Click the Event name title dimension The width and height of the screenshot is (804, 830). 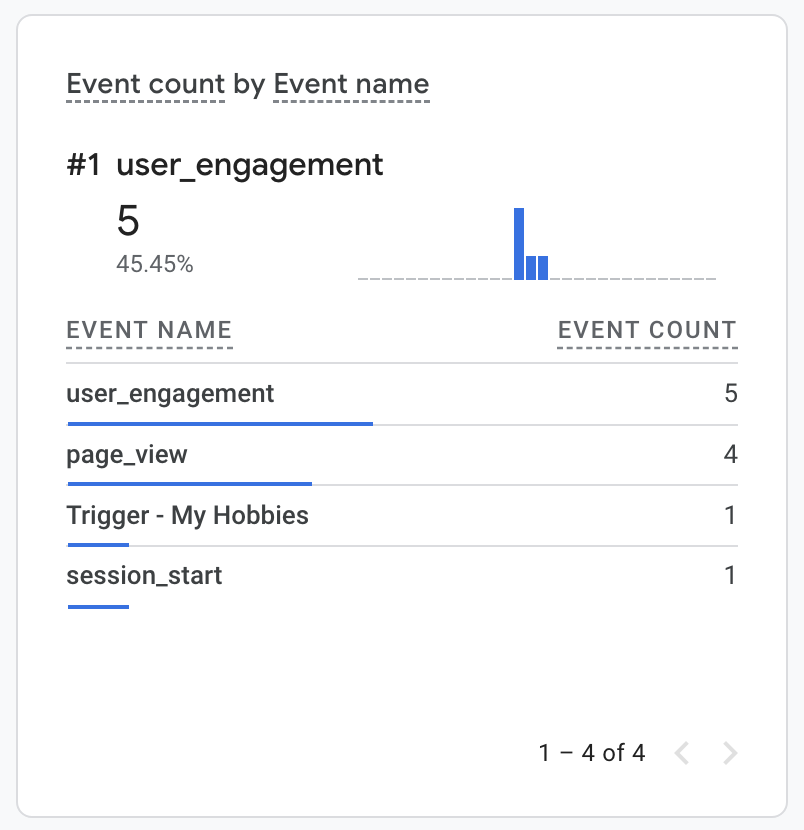point(351,85)
